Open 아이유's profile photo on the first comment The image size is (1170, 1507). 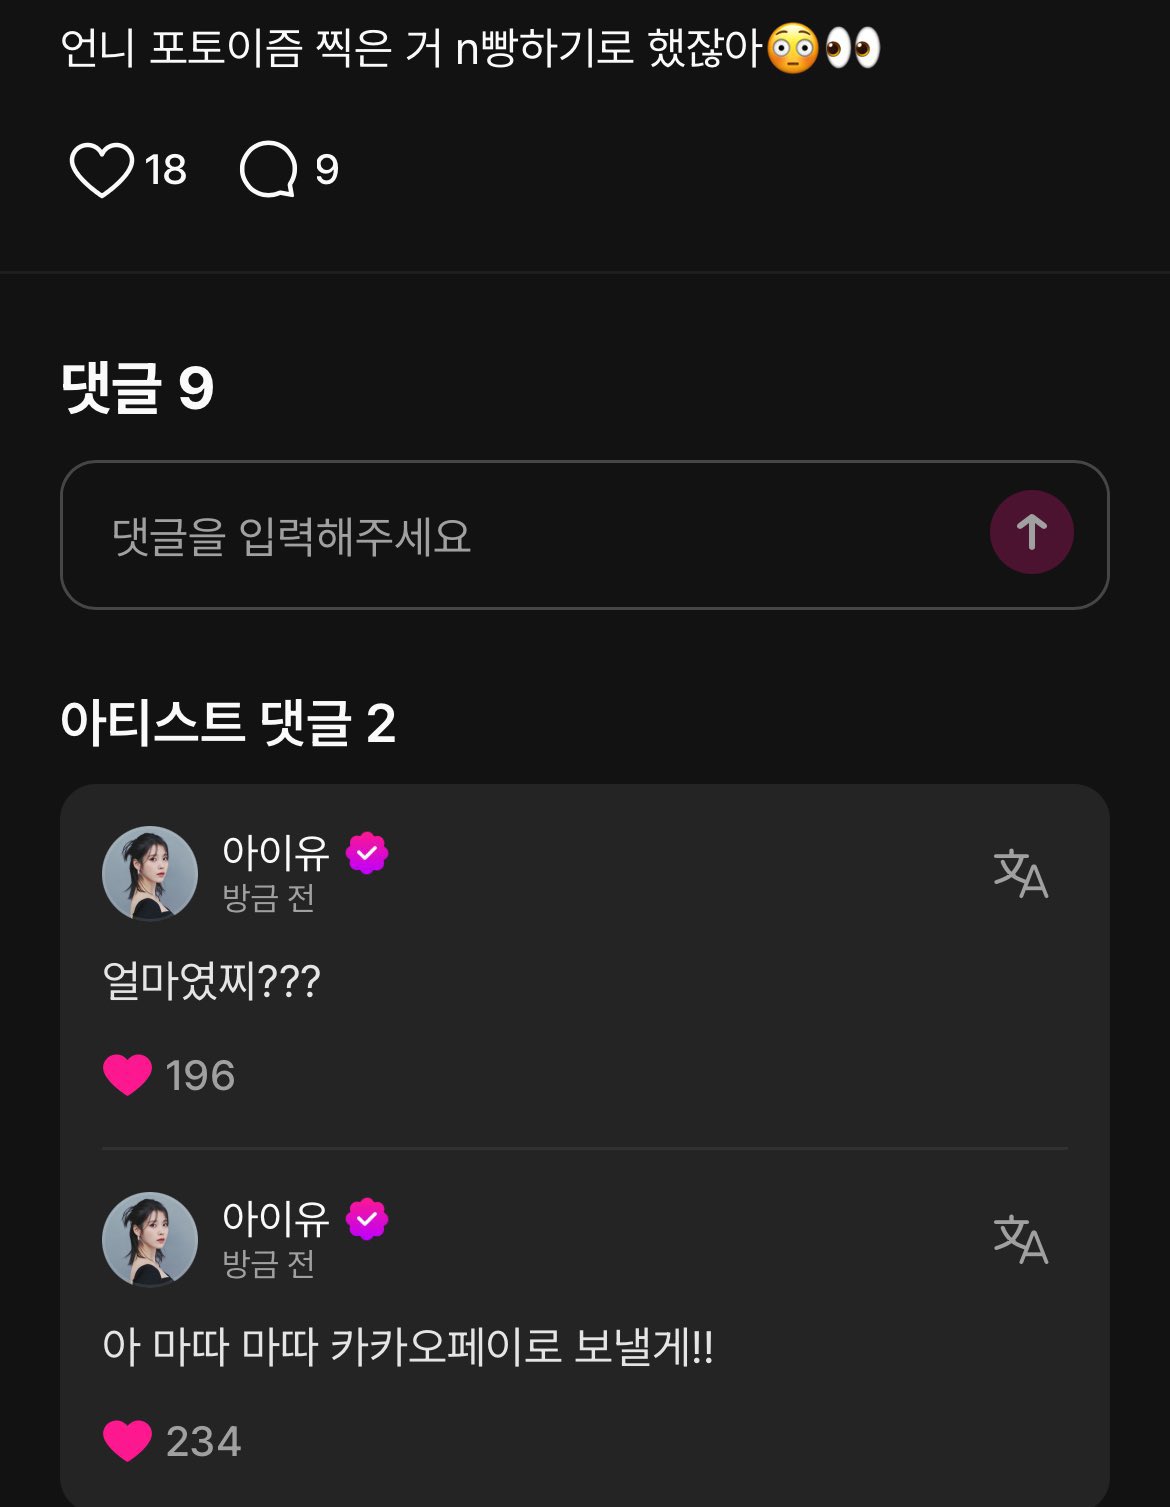pyautogui.click(x=150, y=874)
